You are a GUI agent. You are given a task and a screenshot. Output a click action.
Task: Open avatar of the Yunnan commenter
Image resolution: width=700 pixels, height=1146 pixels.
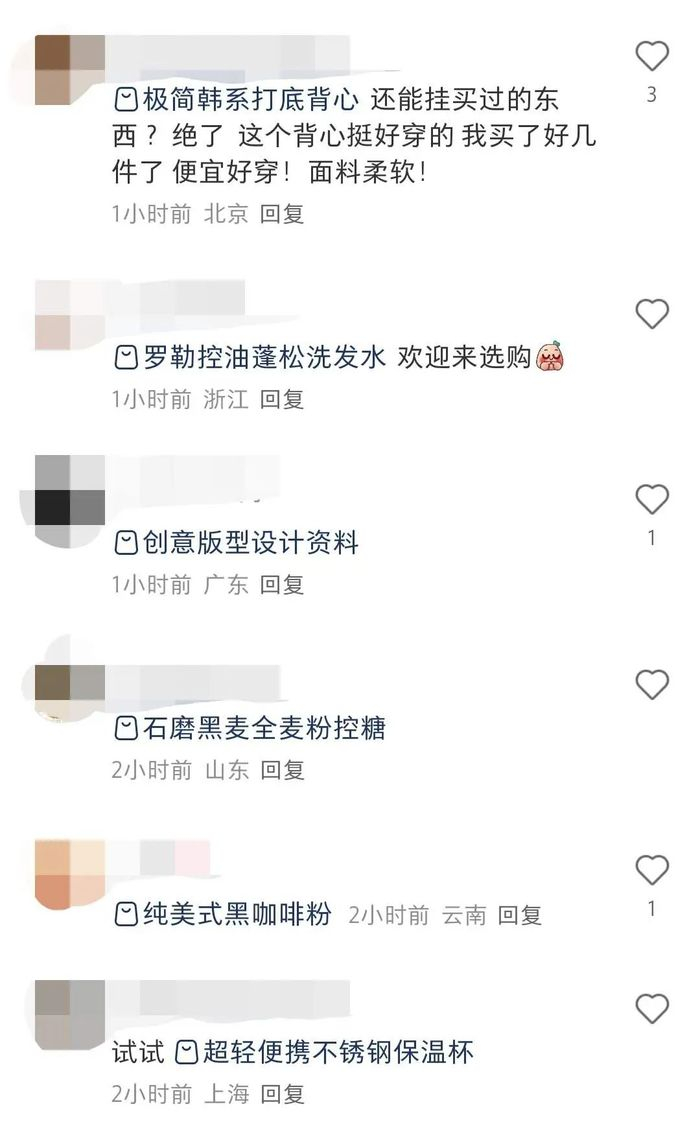70,875
